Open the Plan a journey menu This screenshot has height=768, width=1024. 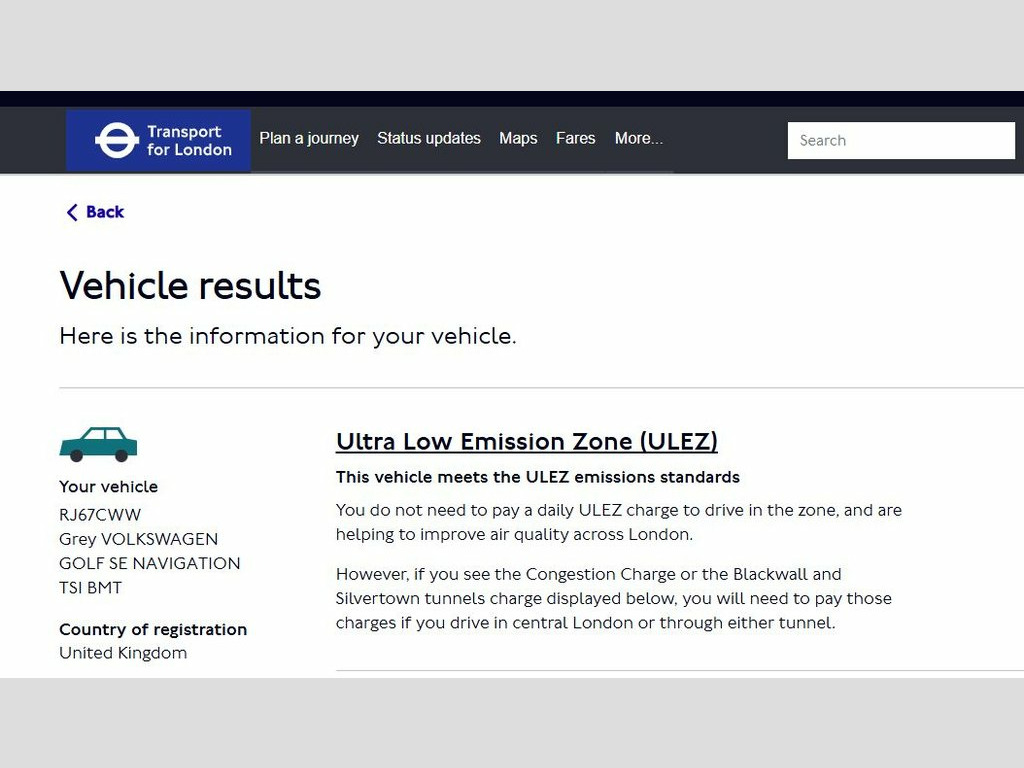click(x=309, y=139)
